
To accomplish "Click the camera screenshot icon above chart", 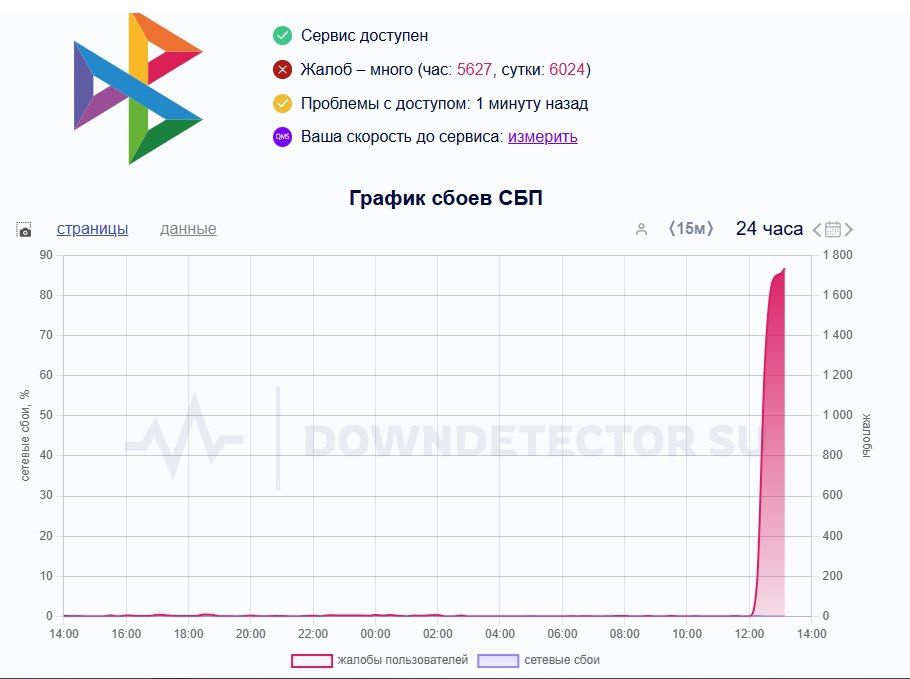I will pyautogui.click(x=24, y=230).
